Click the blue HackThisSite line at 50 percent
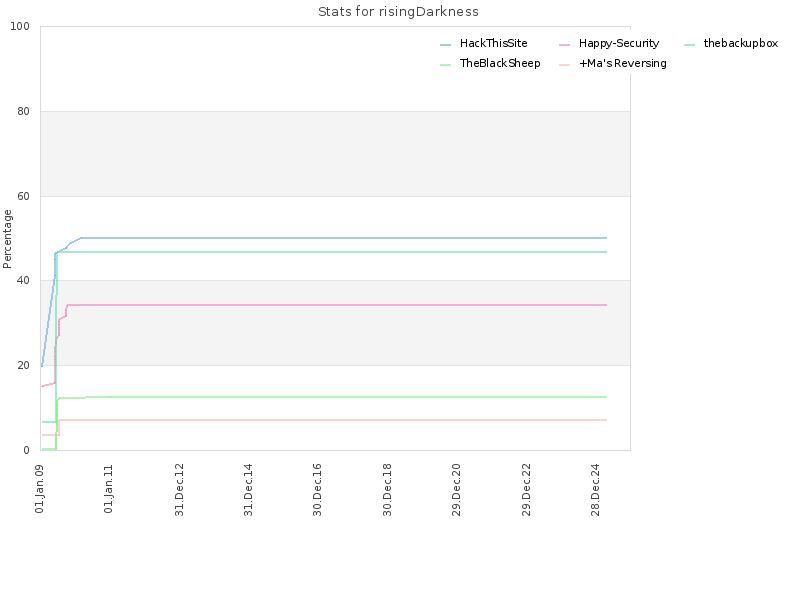 (x=344, y=238)
